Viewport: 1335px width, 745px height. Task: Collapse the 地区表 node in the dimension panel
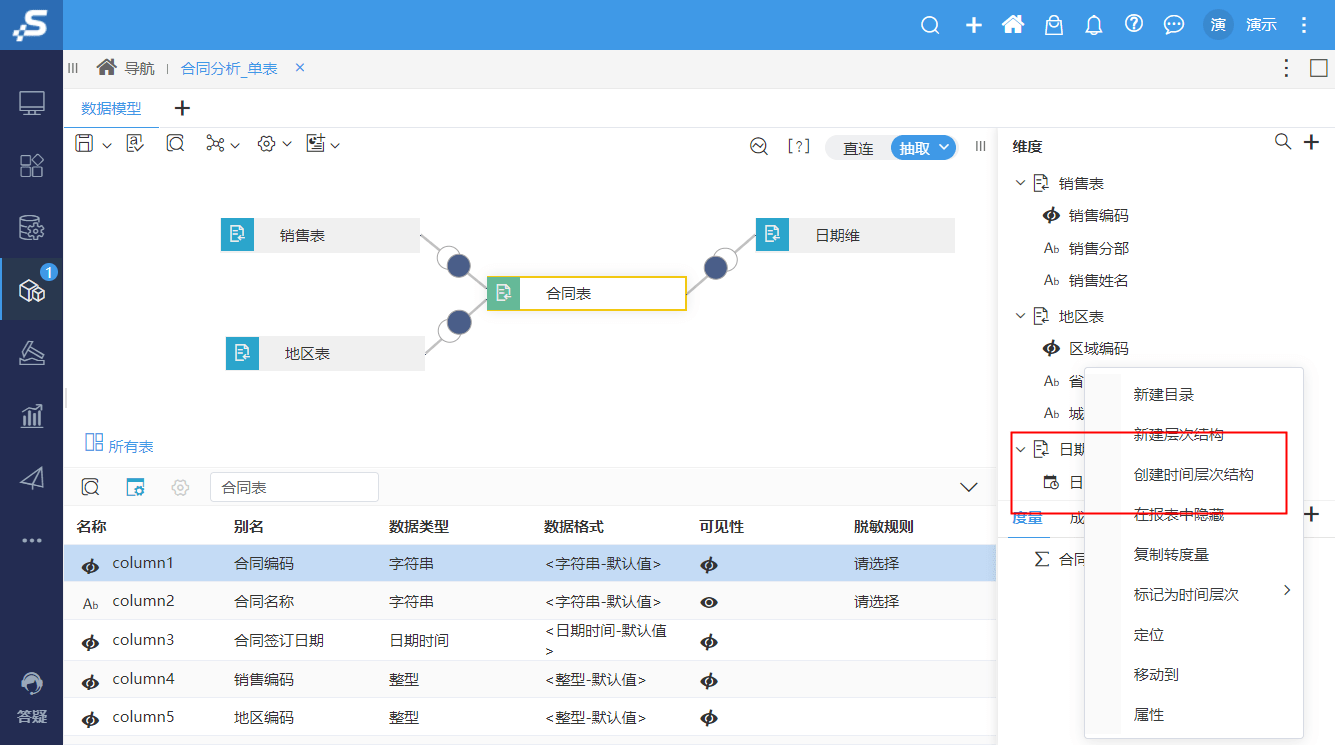[x=1021, y=315]
